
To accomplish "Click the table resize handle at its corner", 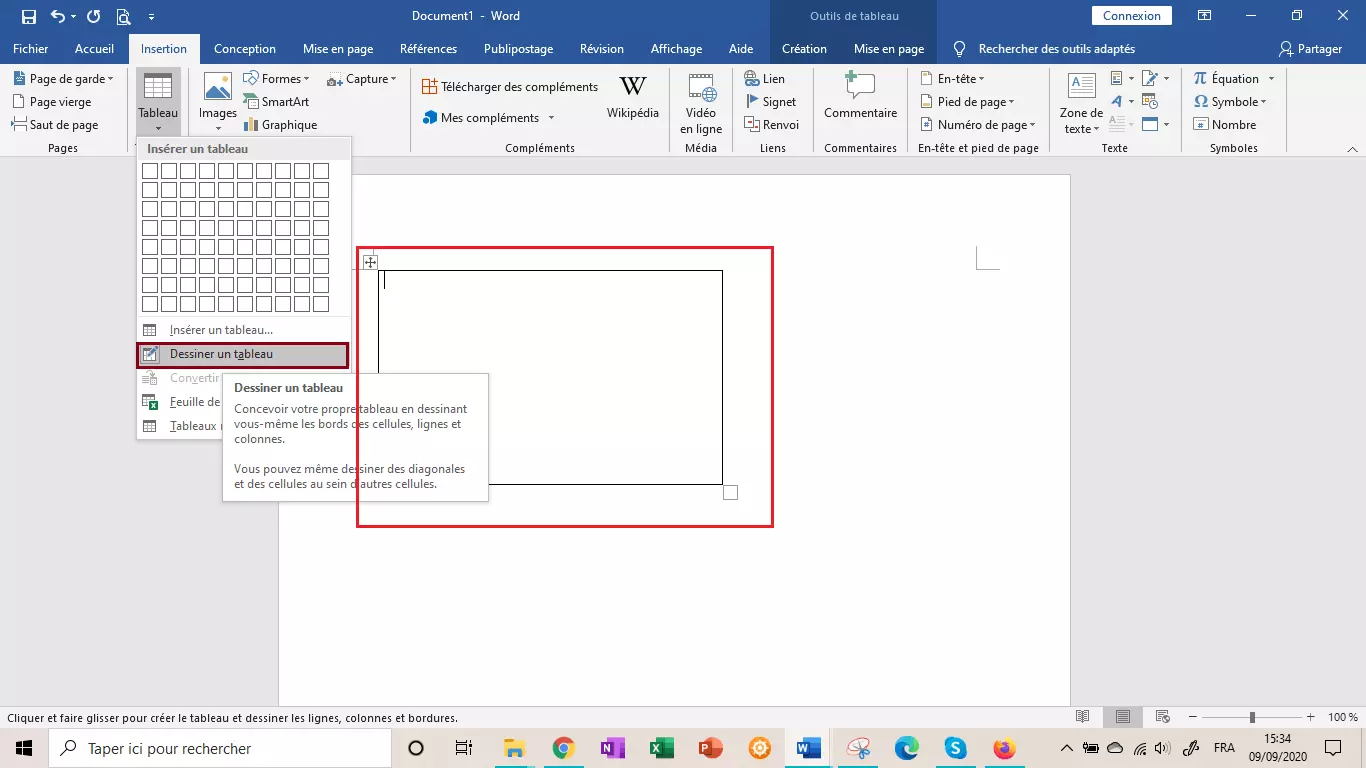I will (x=730, y=492).
